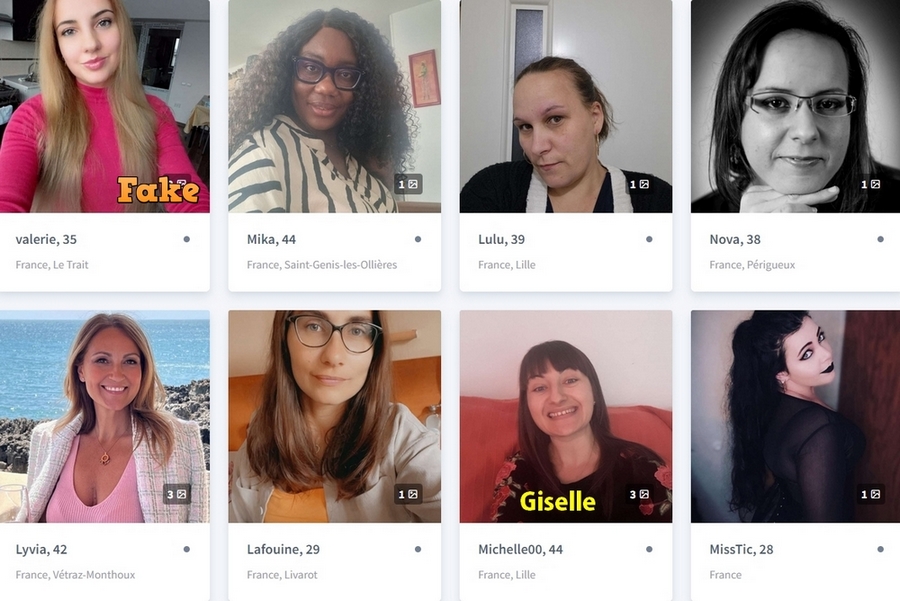Open MissTic's profile picture
The width and height of the screenshot is (900, 601).
pos(796,416)
